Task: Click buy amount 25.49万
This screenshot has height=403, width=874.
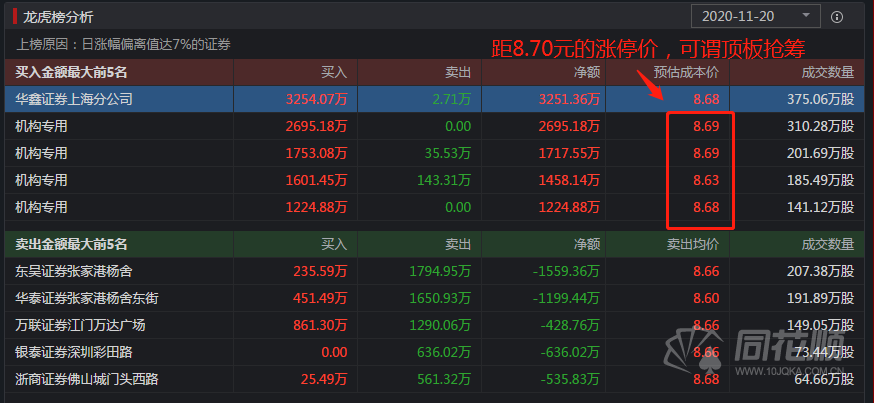Action: tap(323, 379)
